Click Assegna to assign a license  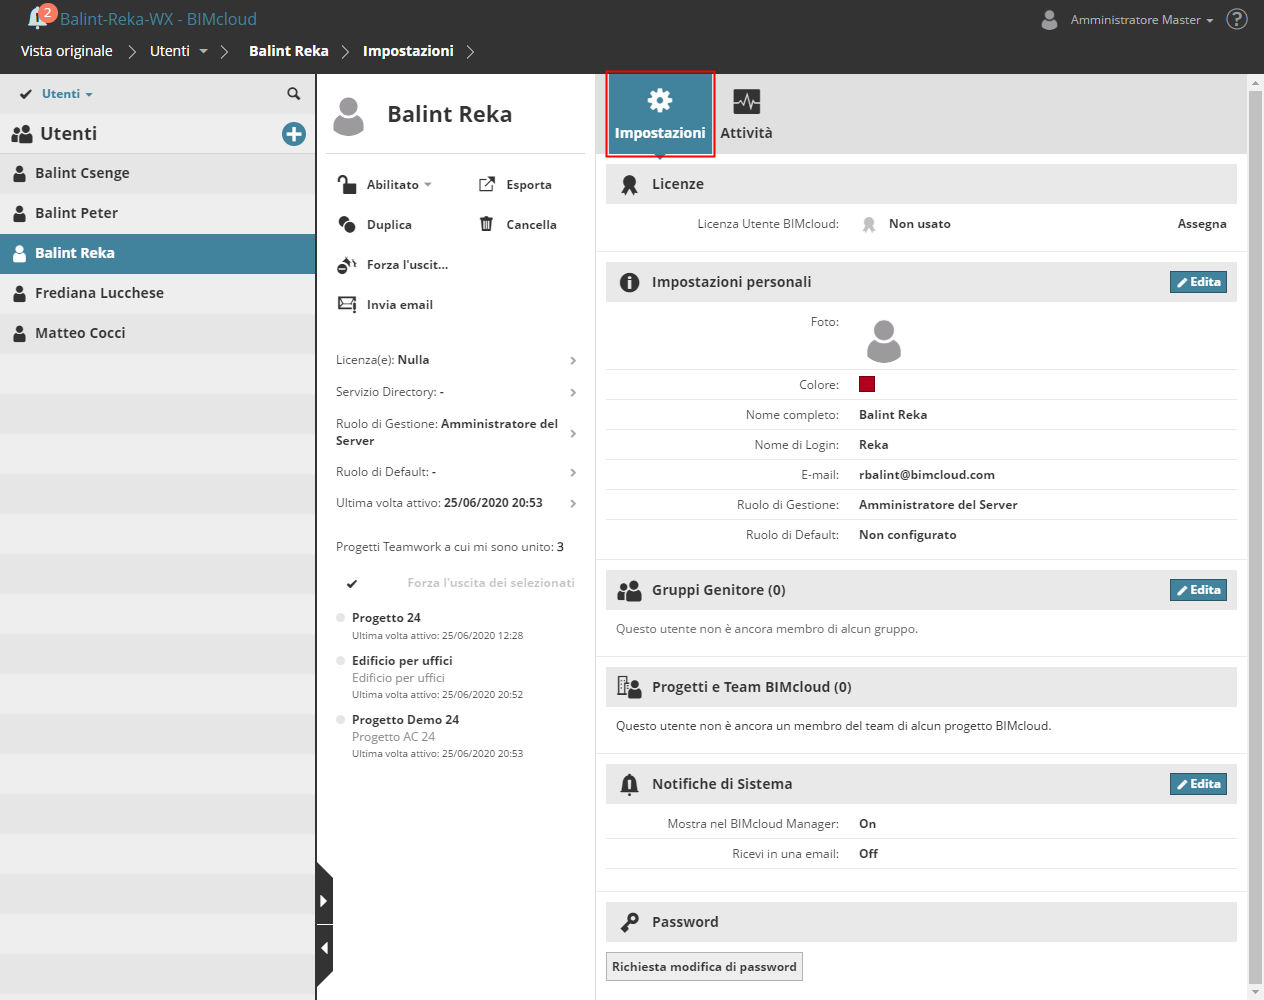pos(1202,224)
